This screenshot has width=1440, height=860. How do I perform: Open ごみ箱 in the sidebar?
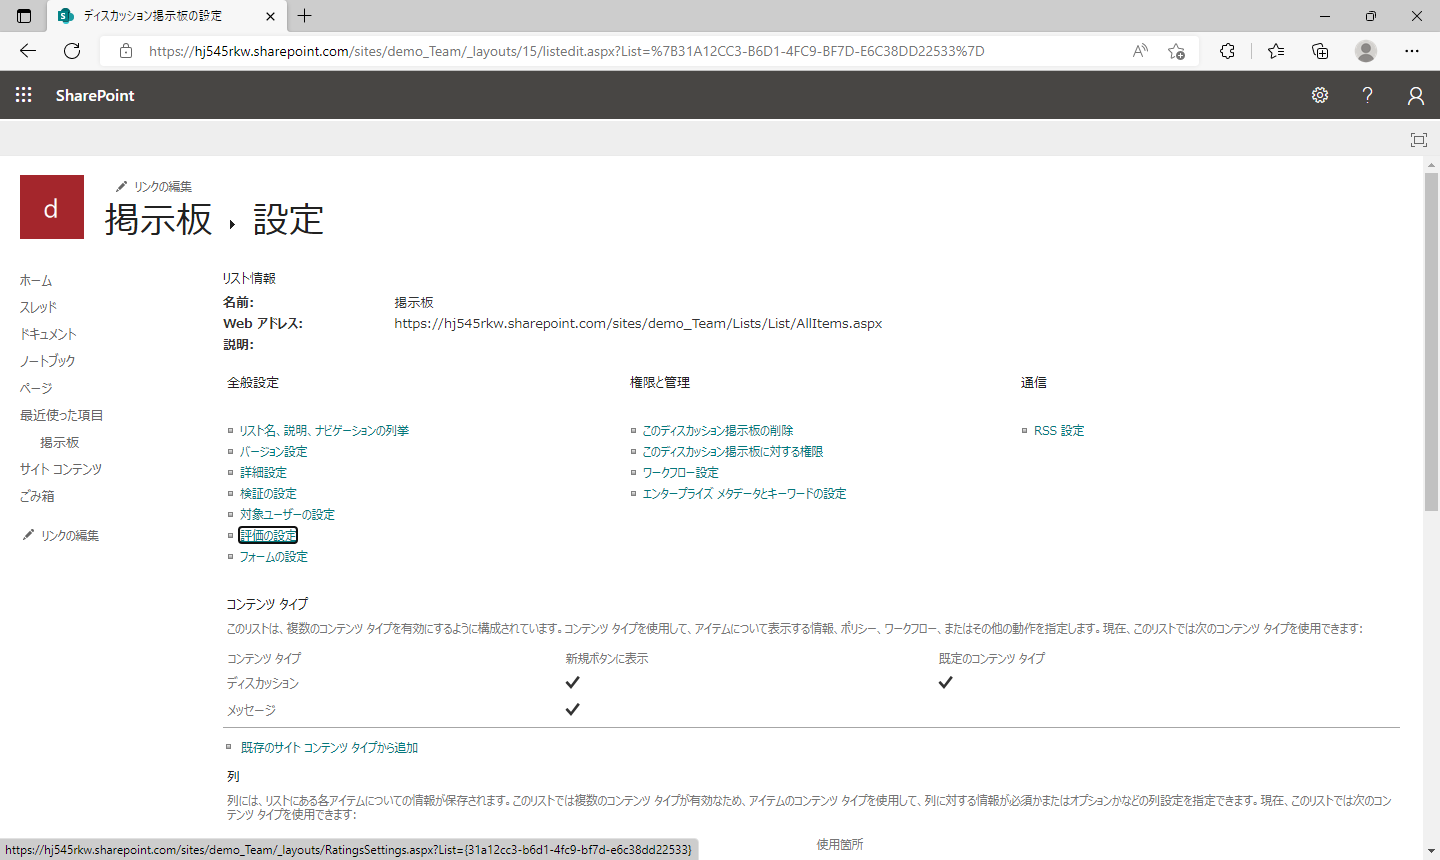(37, 496)
